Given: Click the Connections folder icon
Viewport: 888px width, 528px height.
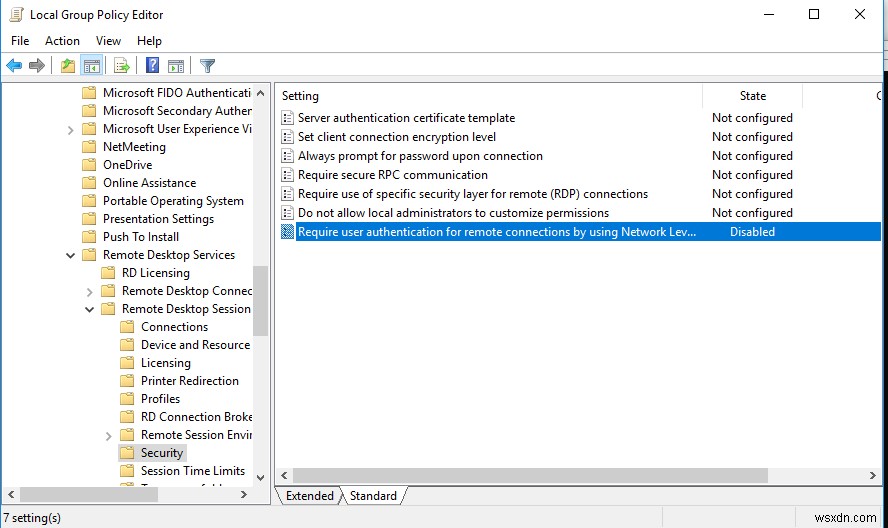Looking at the screenshot, I should coord(127,327).
